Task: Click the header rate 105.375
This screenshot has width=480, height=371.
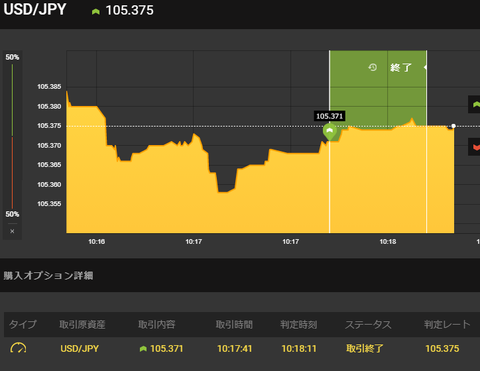Action: point(130,10)
